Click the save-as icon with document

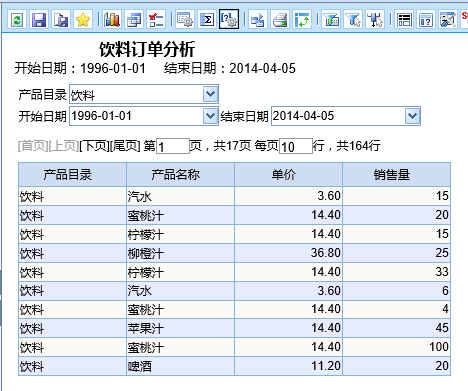pos(61,20)
